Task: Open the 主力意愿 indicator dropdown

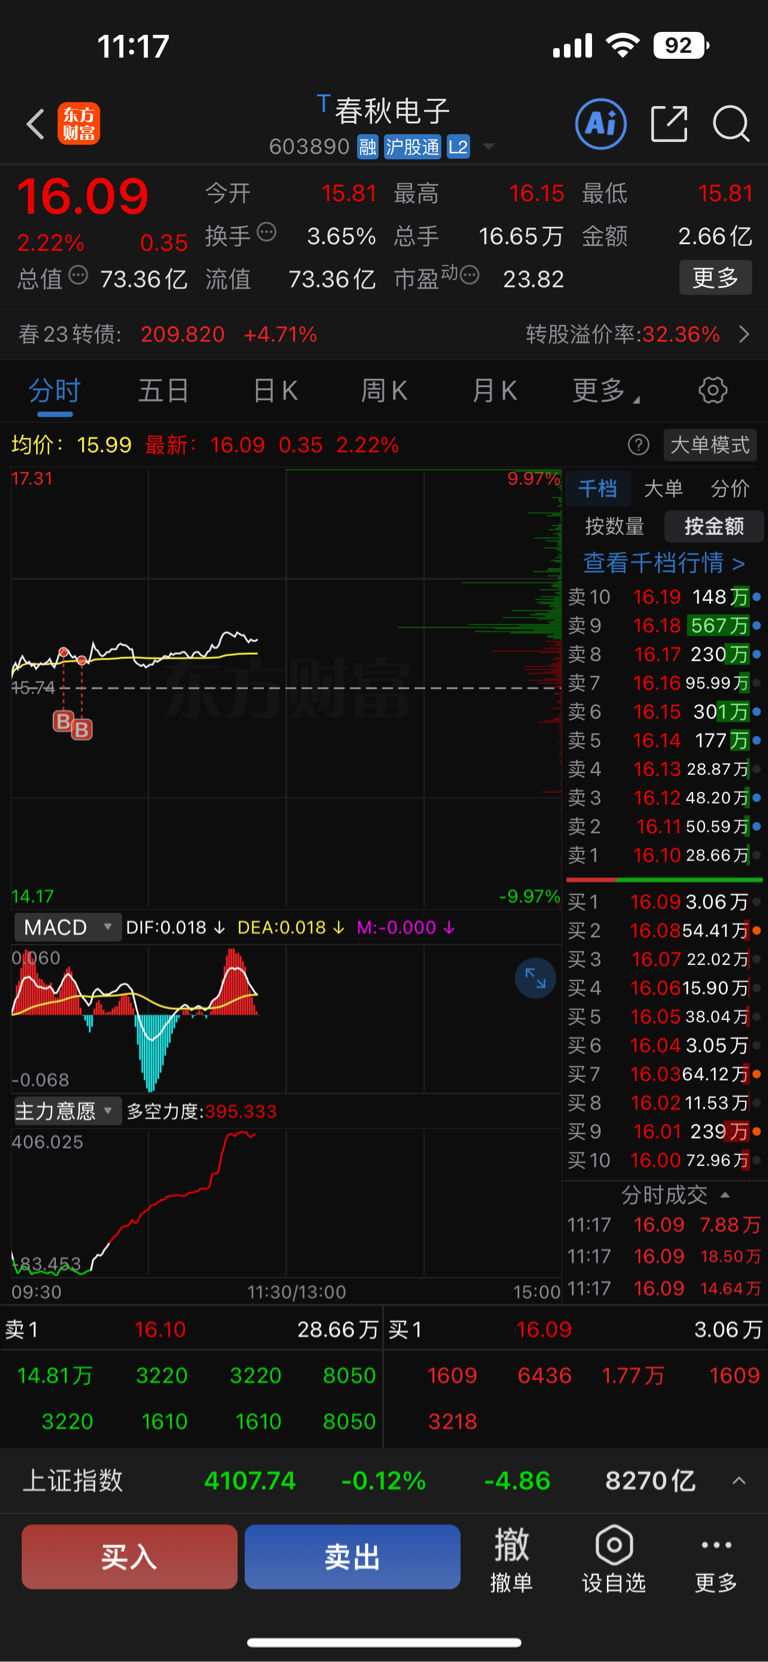Action: tap(67, 1111)
